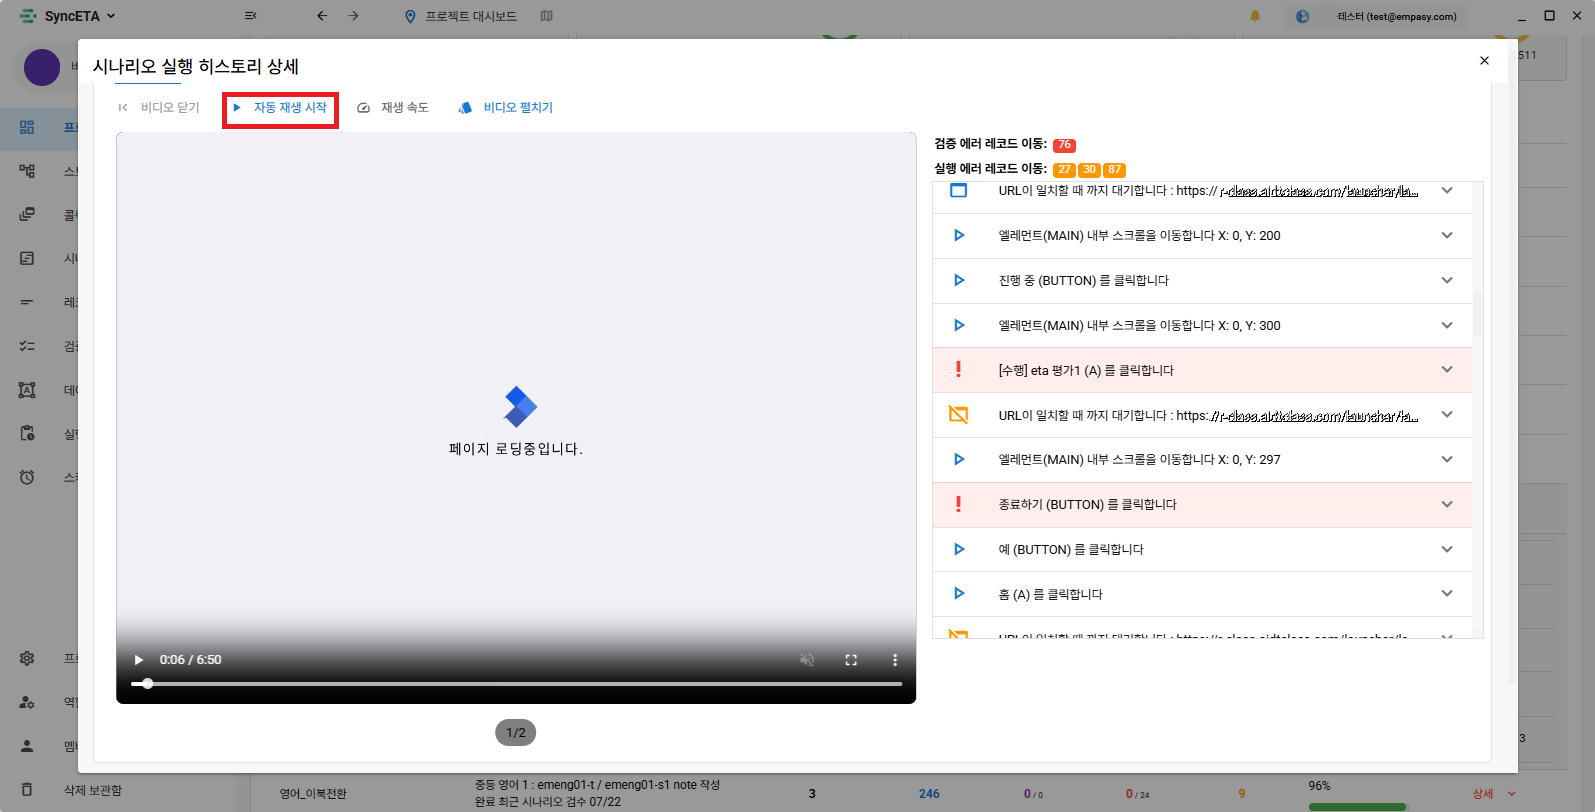The height and width of the screenshot is (812, 1595).
Task: Open playback speed (재생 속도) option
Action: coord(393,108)
